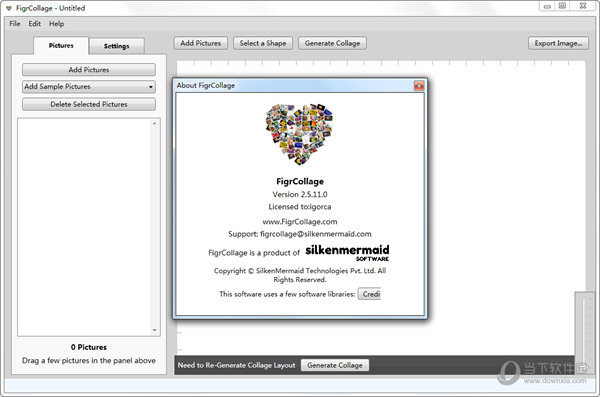Click the 'Version 2.5.11.0' text

(300, 194)
